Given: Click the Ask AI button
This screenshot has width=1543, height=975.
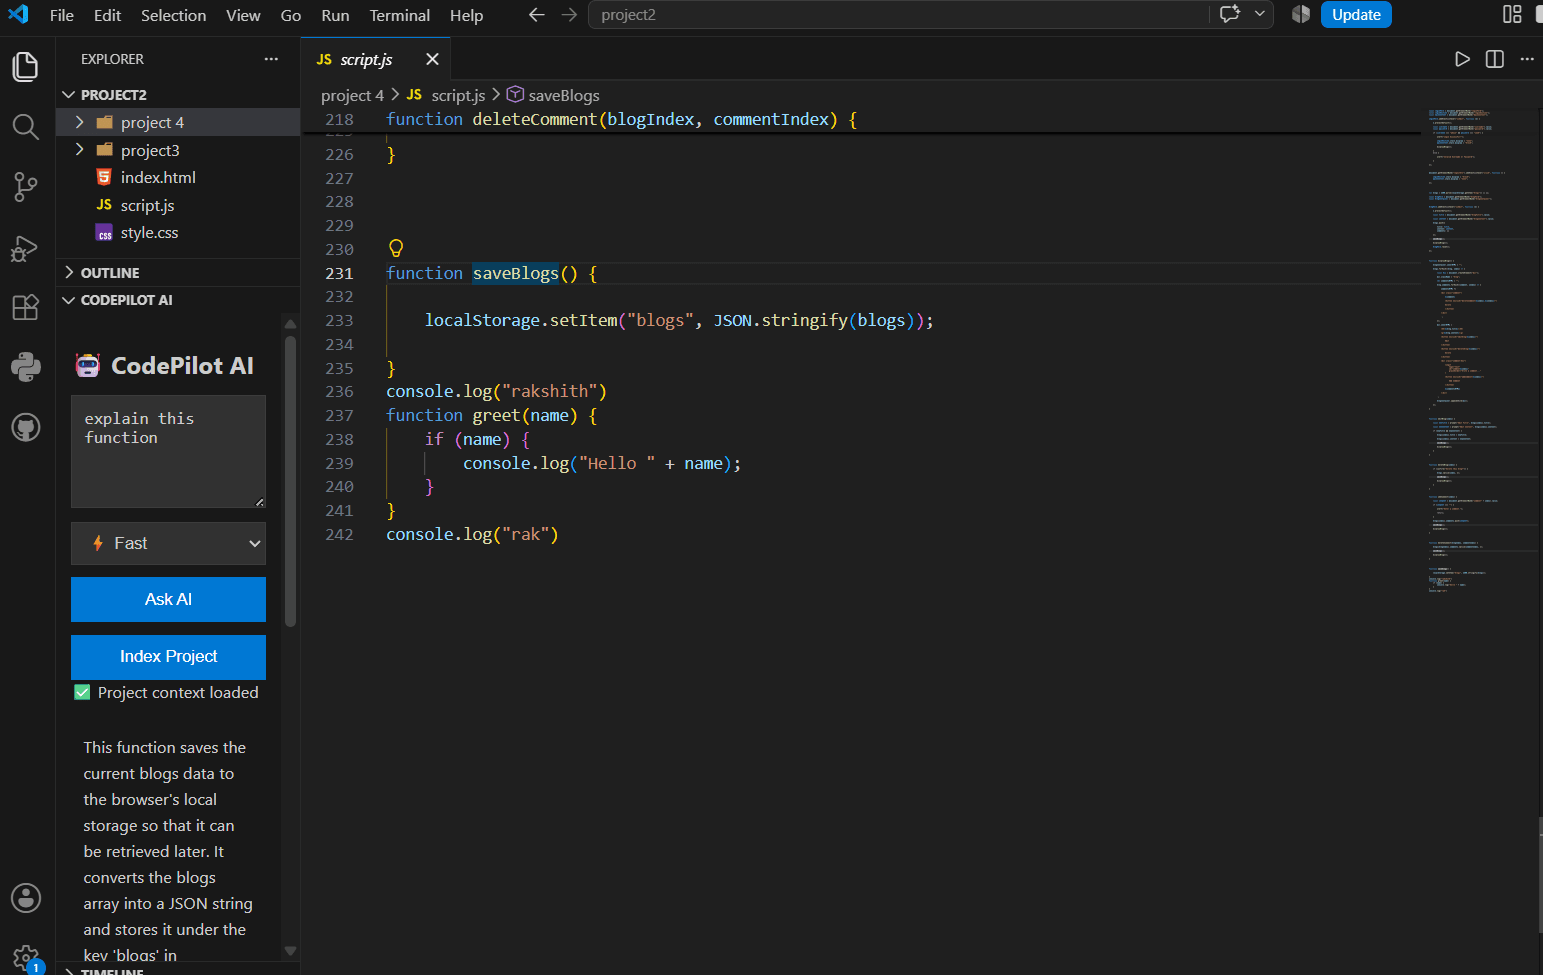Looking at the screenshot, I should click(168, 599).
